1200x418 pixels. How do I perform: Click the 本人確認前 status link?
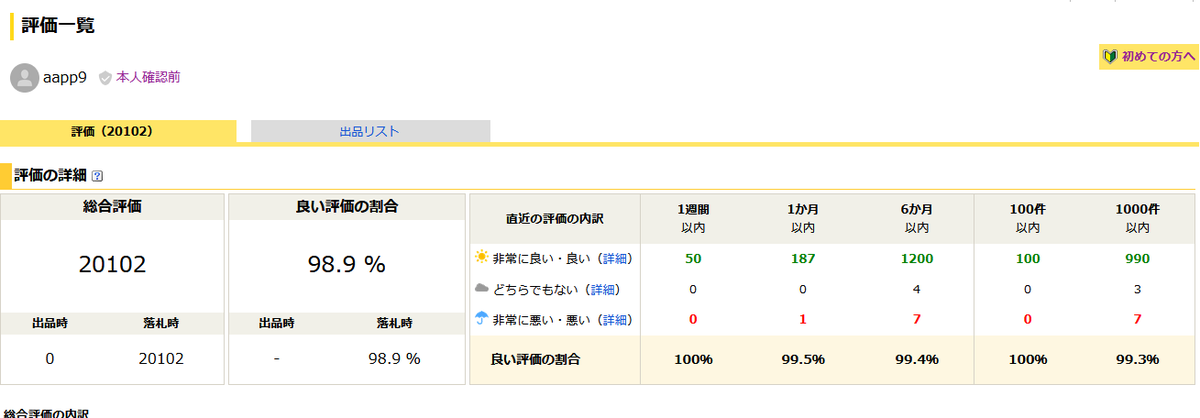point(148,77)
